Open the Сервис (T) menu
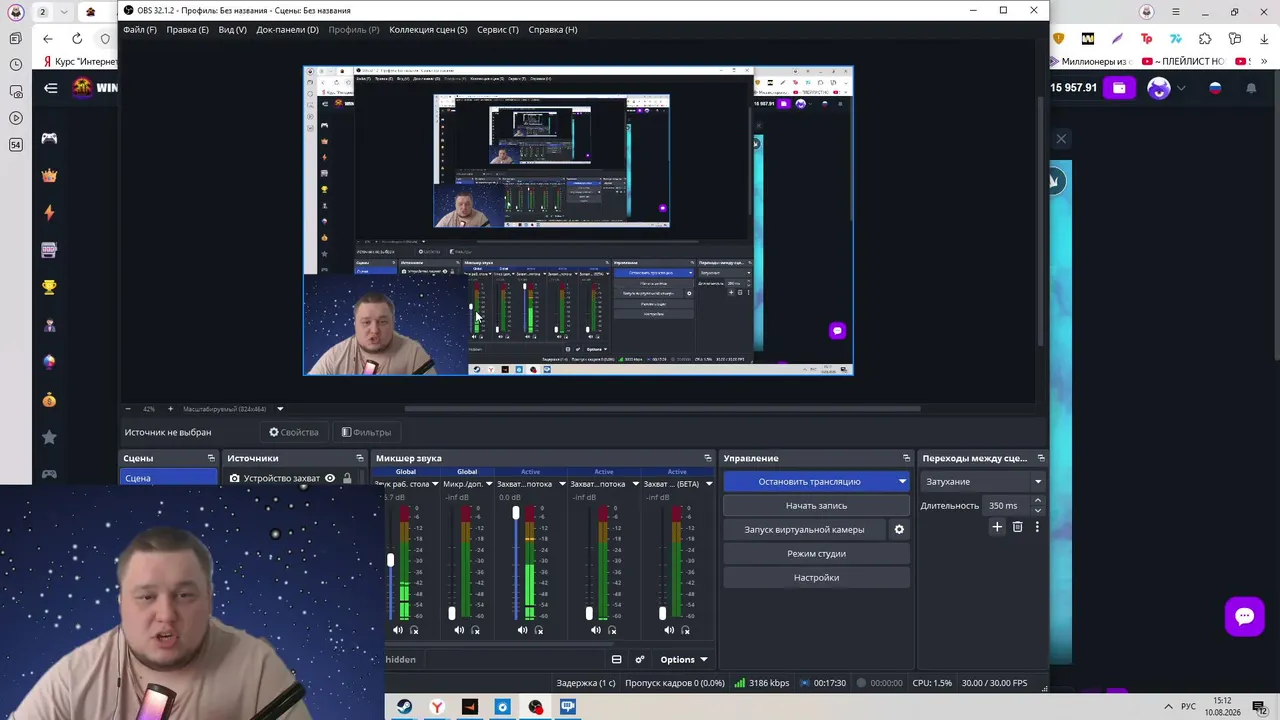 pos(498,30)
